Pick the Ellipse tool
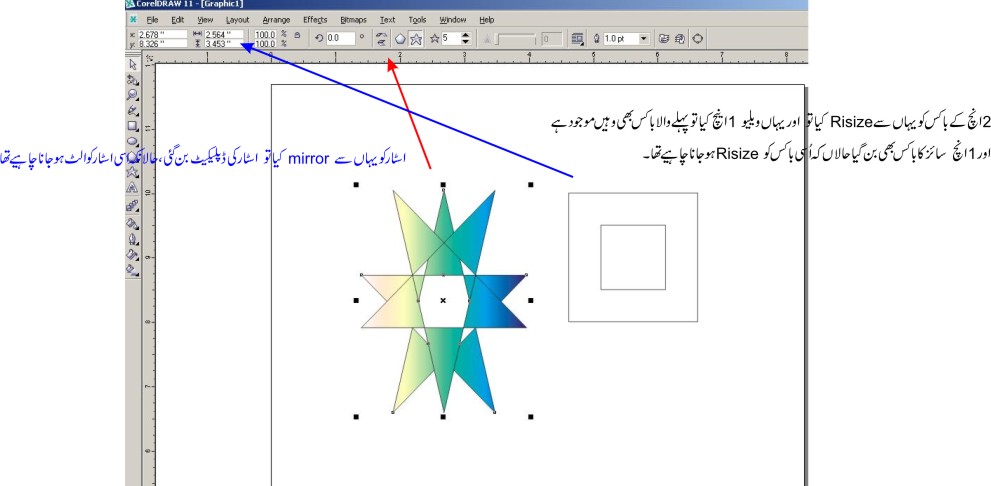The height and width of the screenshot is (486, 991). pyautogui.click(x=133, y=141)
